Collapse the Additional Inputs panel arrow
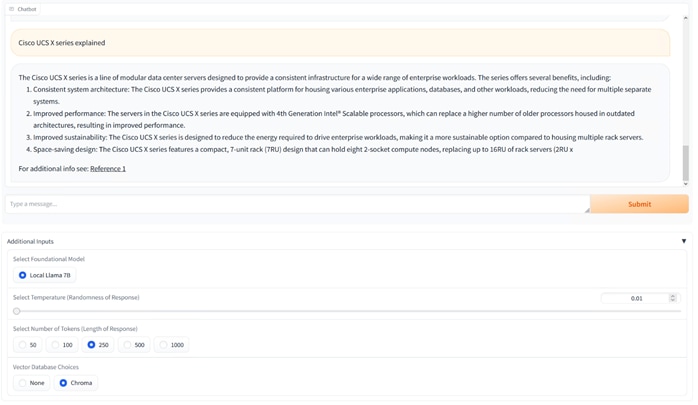 point(684,241)
